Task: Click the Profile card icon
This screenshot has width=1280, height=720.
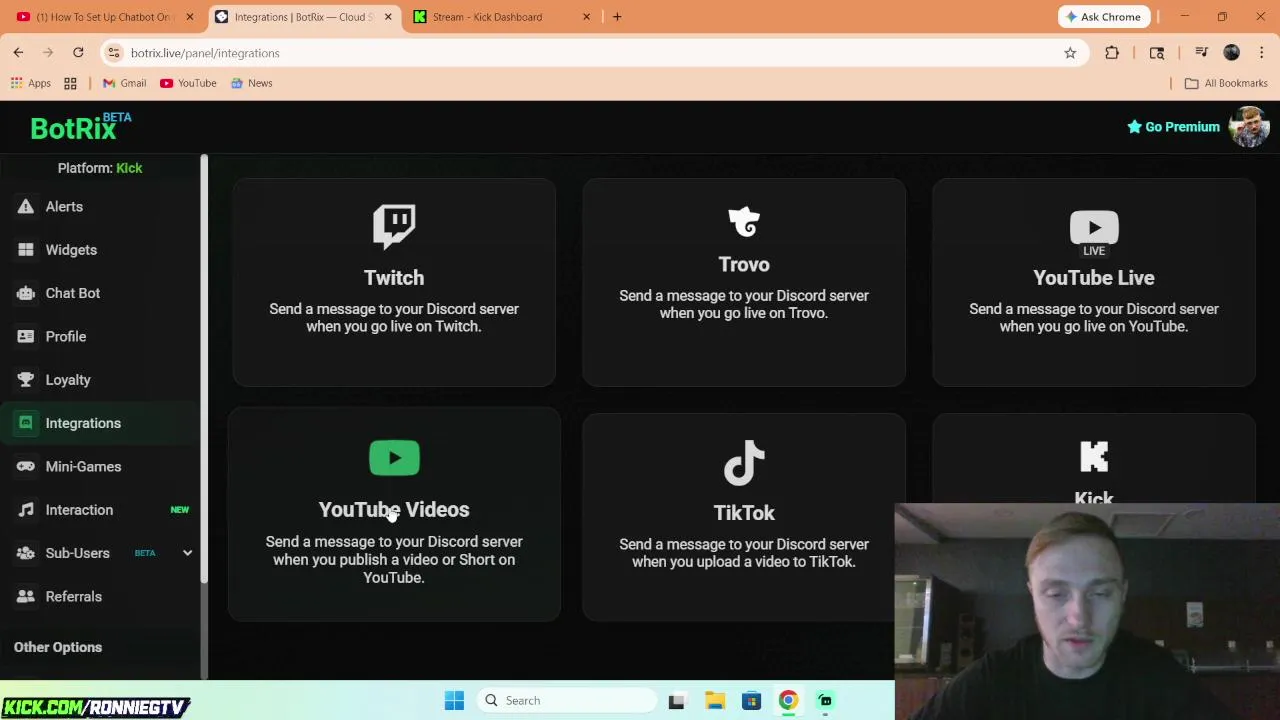Action: click(25, 336)
